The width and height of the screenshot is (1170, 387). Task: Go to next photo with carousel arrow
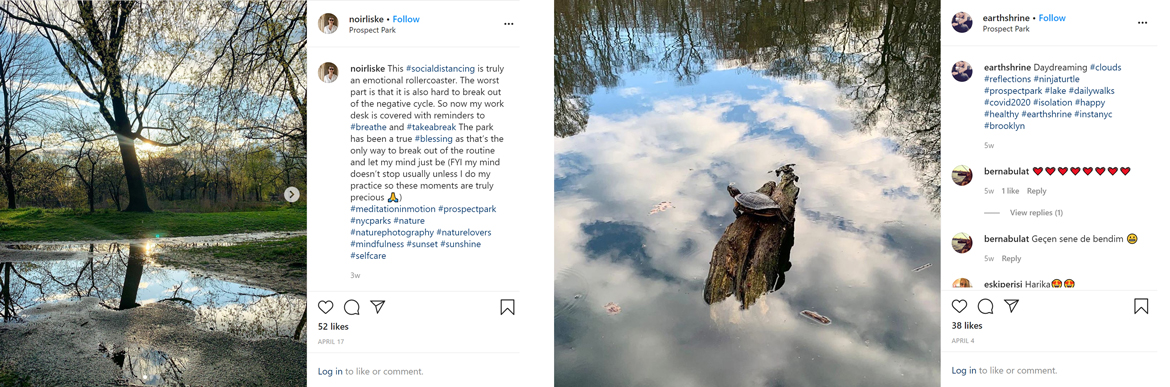point(292,194)
